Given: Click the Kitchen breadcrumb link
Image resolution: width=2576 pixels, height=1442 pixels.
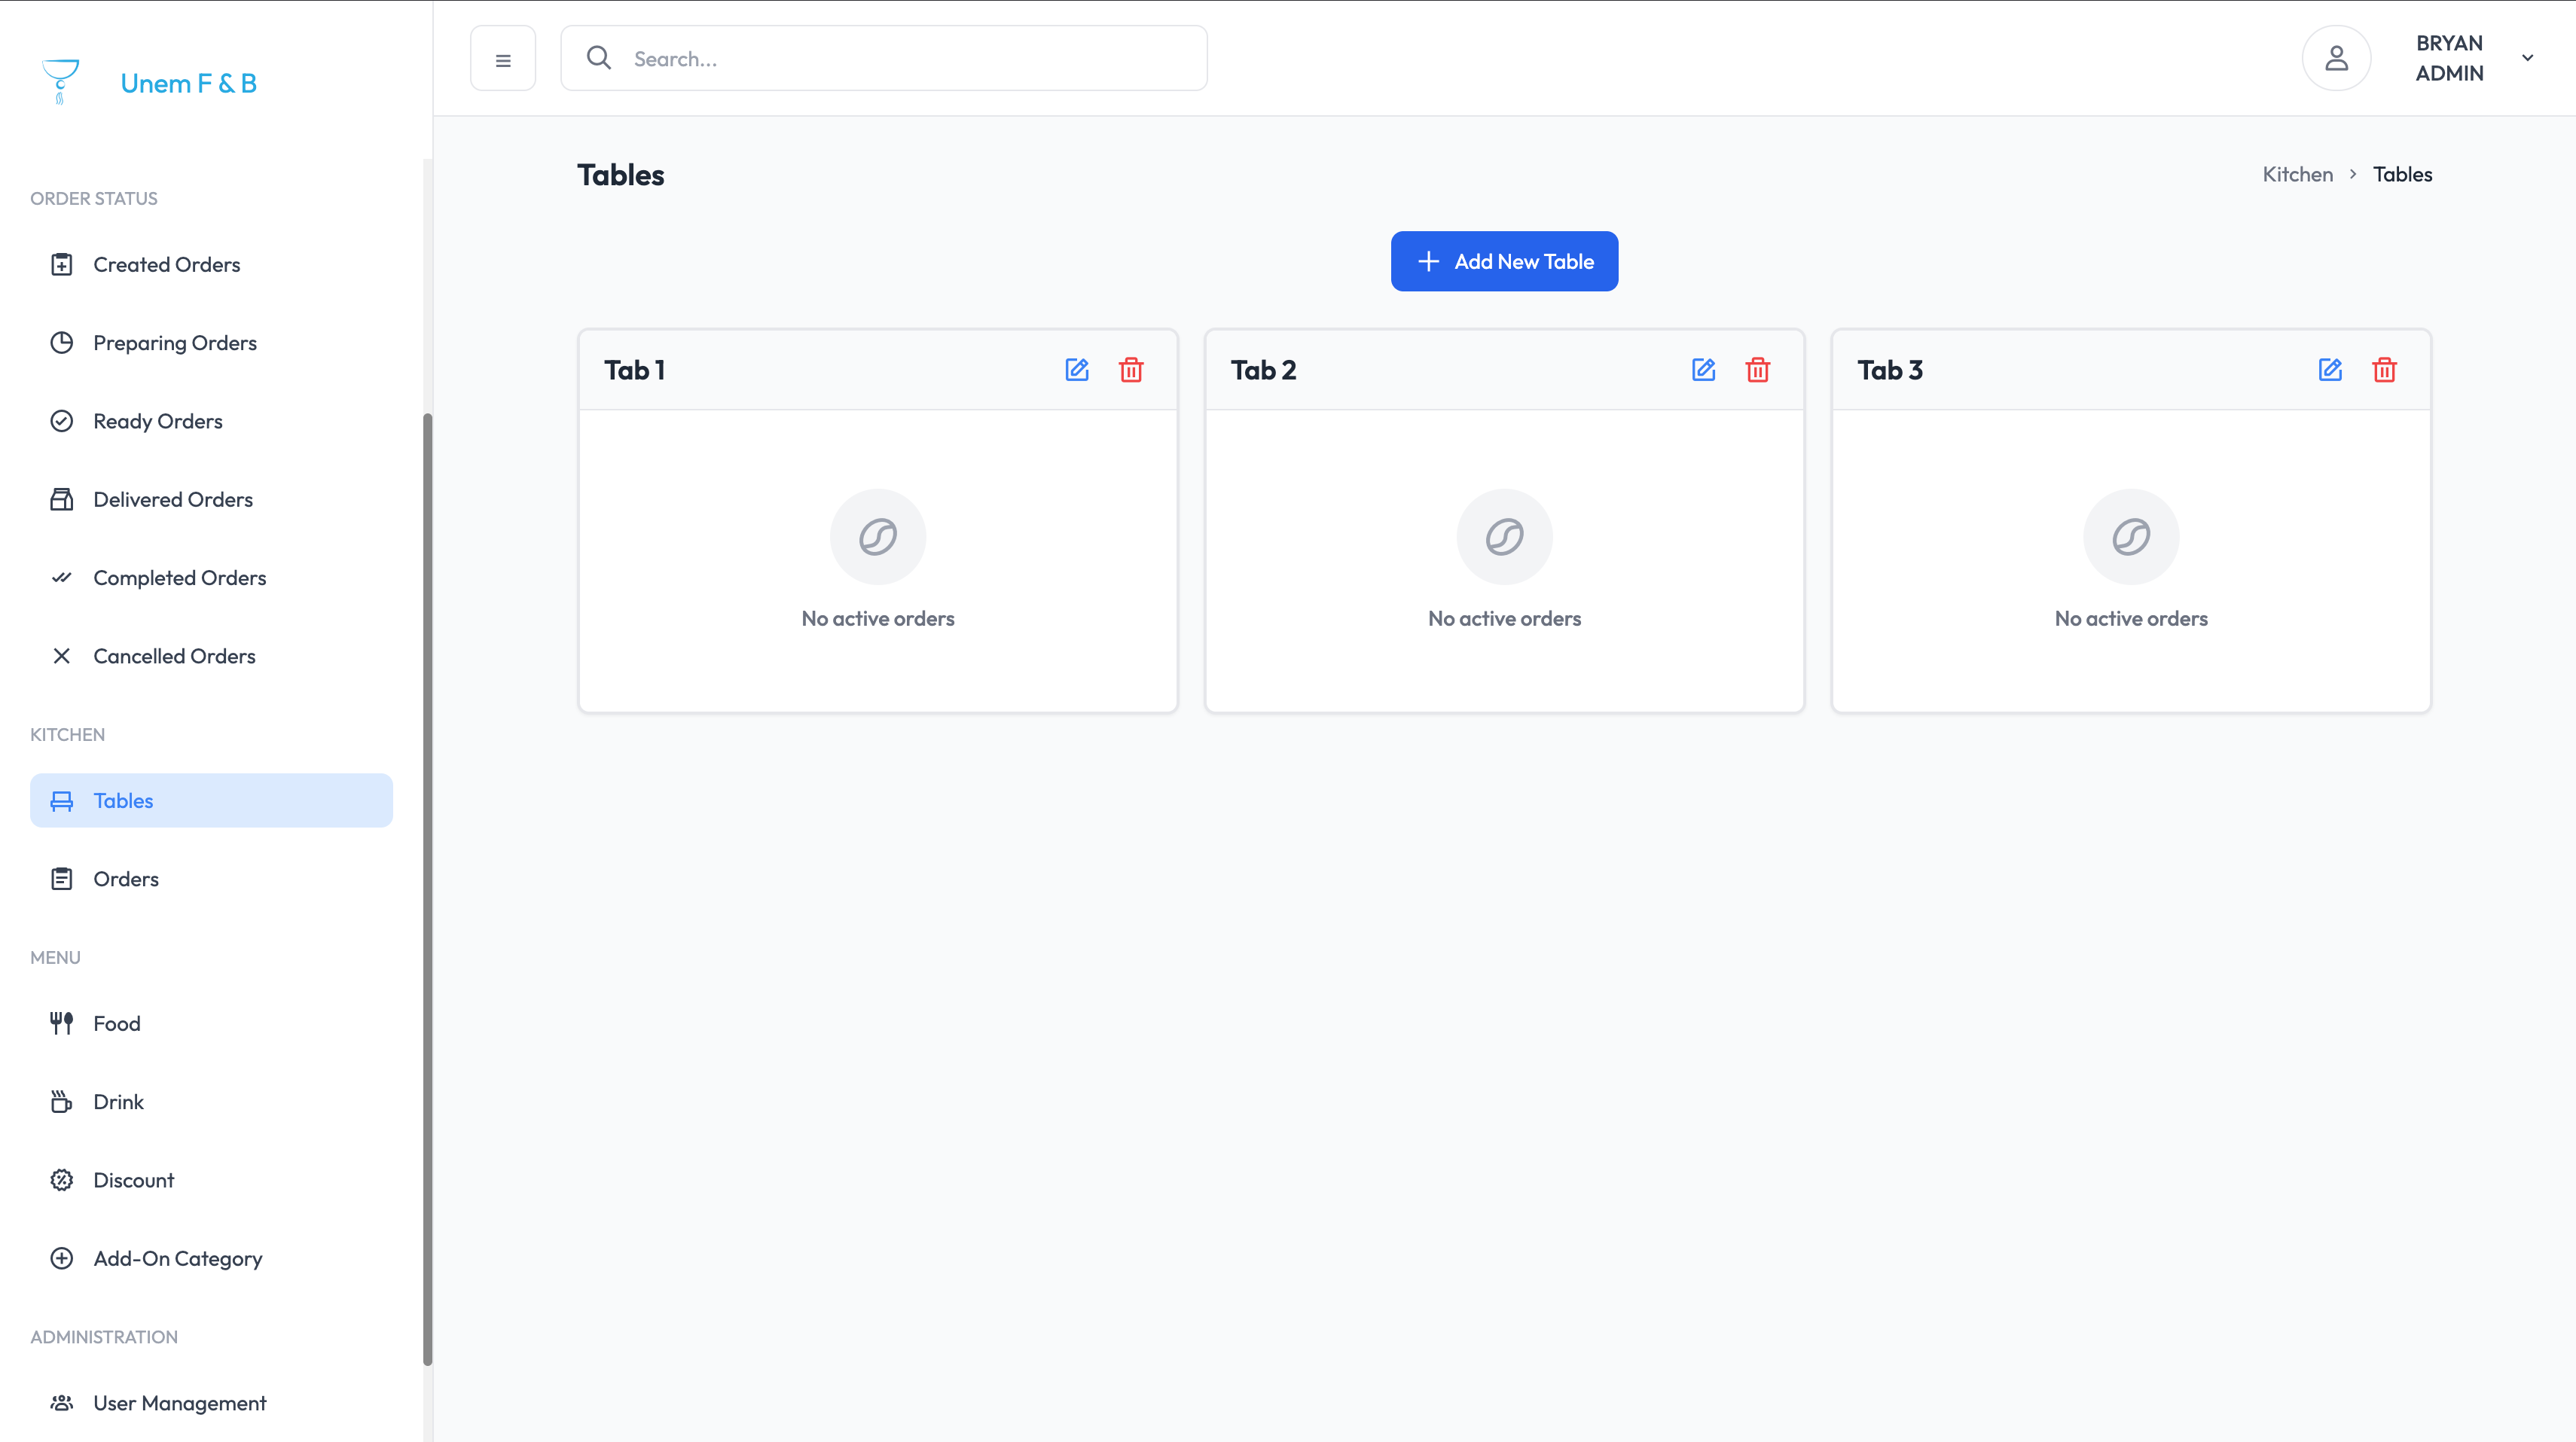Looking at the screenshot, I should click(2297, 174).
